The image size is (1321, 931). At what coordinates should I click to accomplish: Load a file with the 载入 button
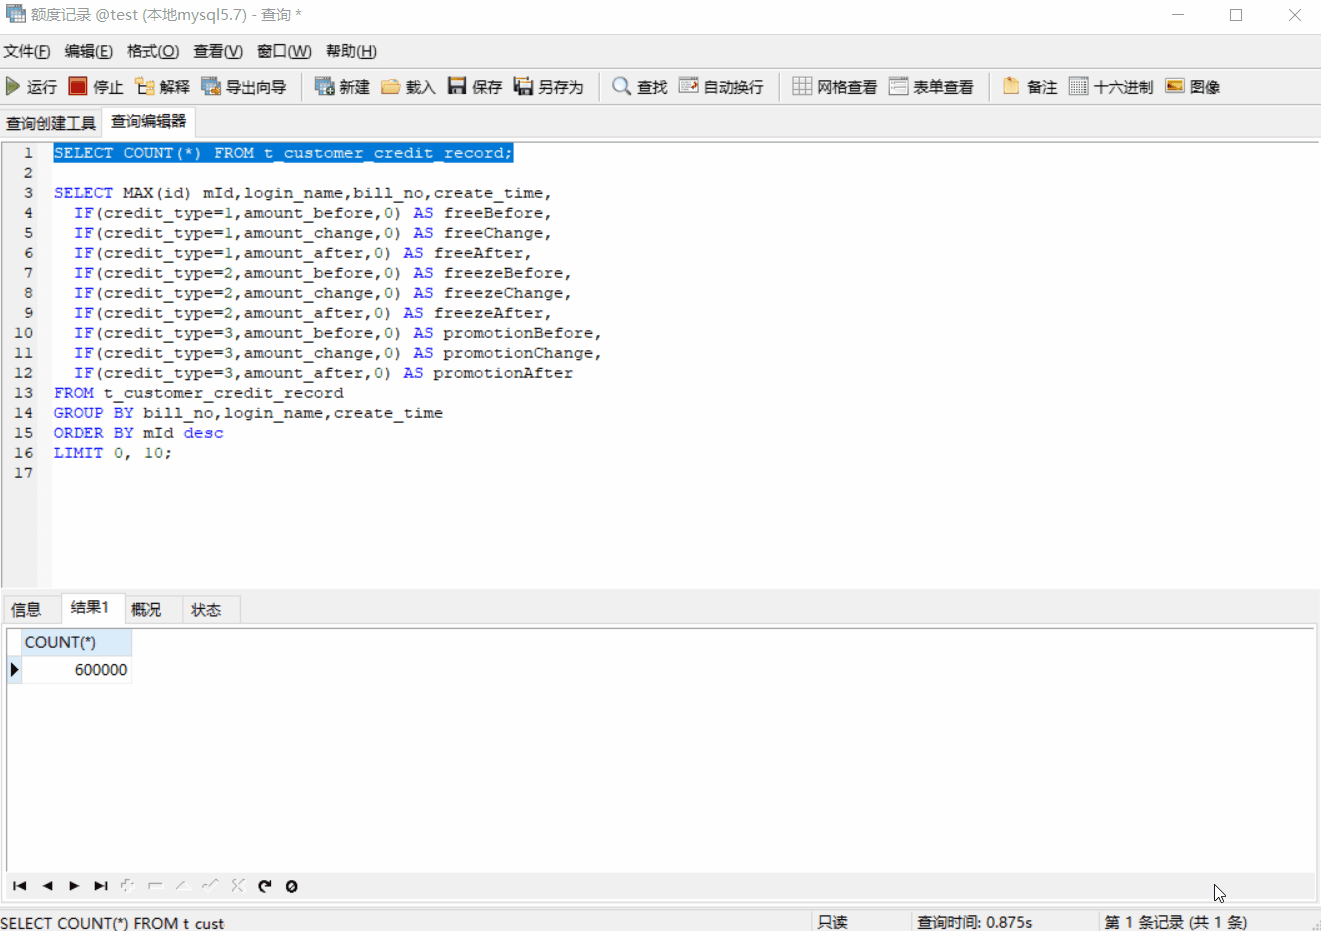tap(408, 87)
